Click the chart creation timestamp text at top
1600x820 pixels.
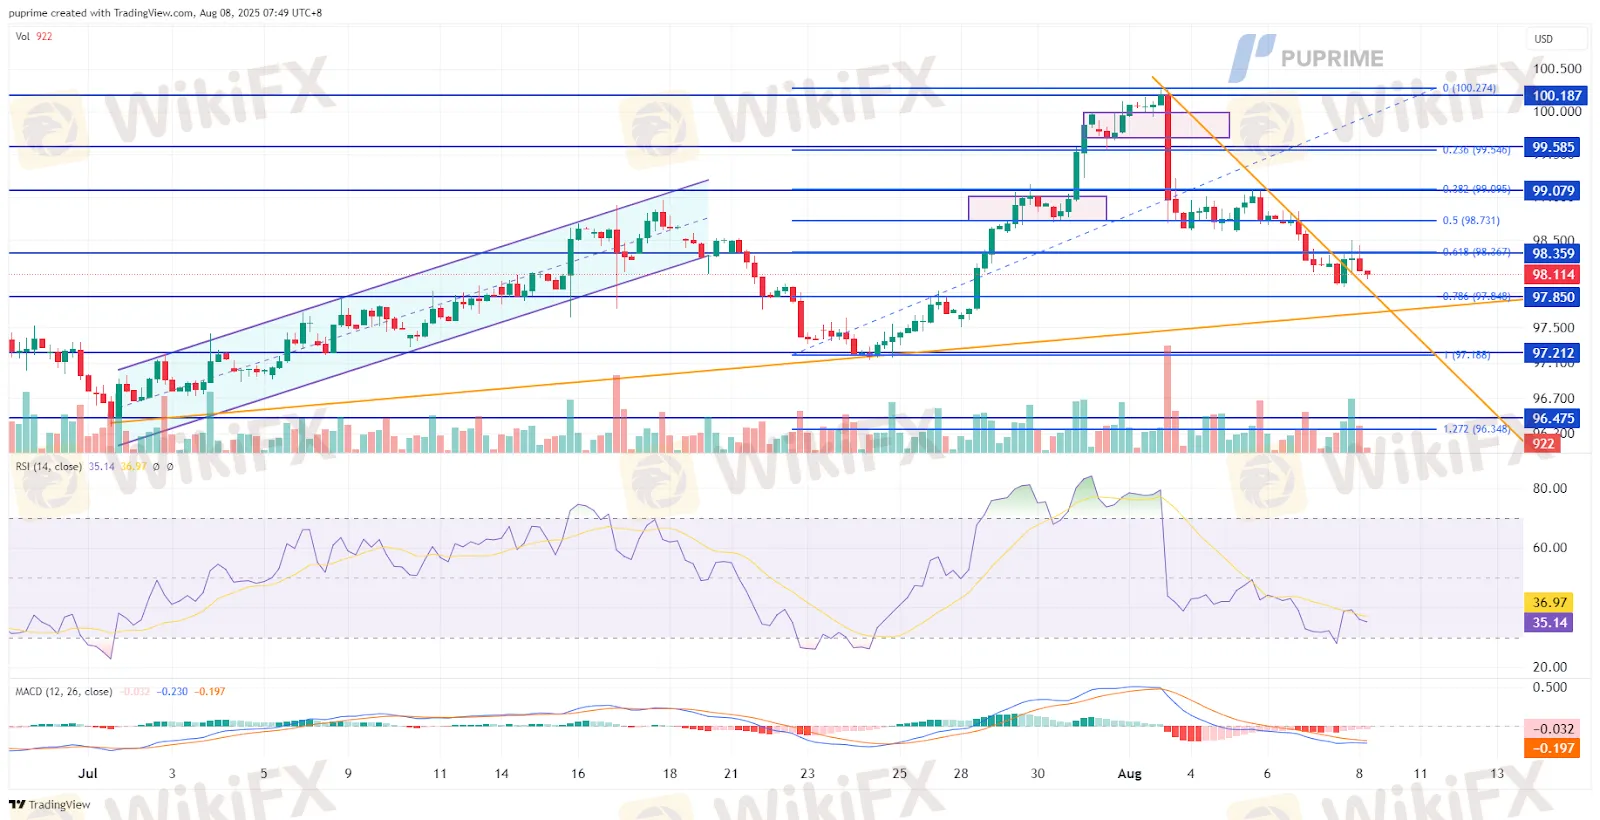(x=166, y=13)
